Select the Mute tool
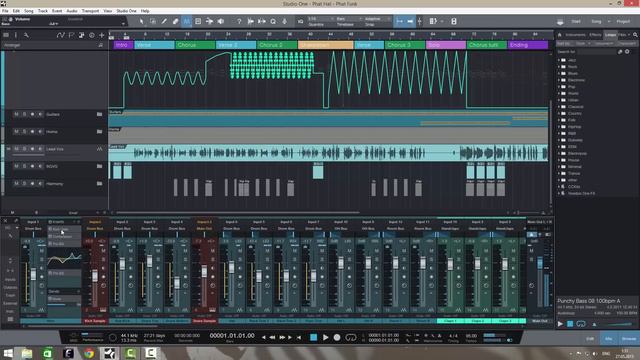Viewport: 640px width, 360px height. coord(198,21)
